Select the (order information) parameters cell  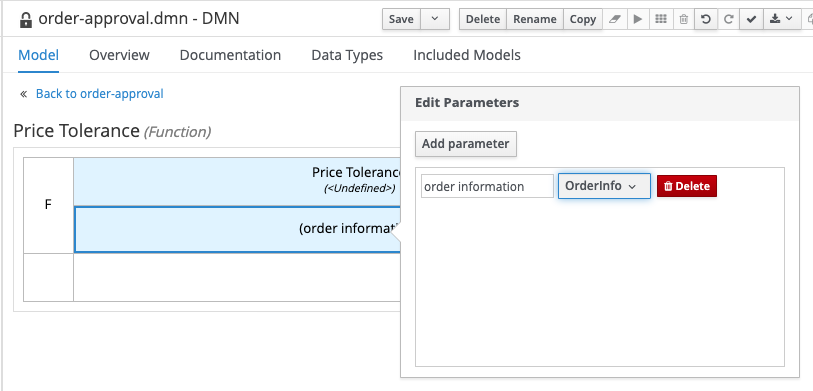pos(237,229)
